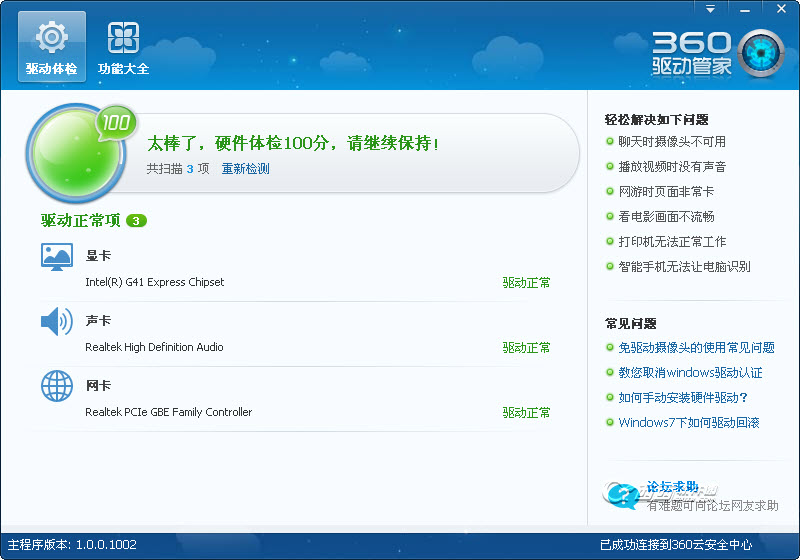Screen dimensions: 800x560
Task: Select the 网卡 globe icon
Action: (x=57, y=386)
